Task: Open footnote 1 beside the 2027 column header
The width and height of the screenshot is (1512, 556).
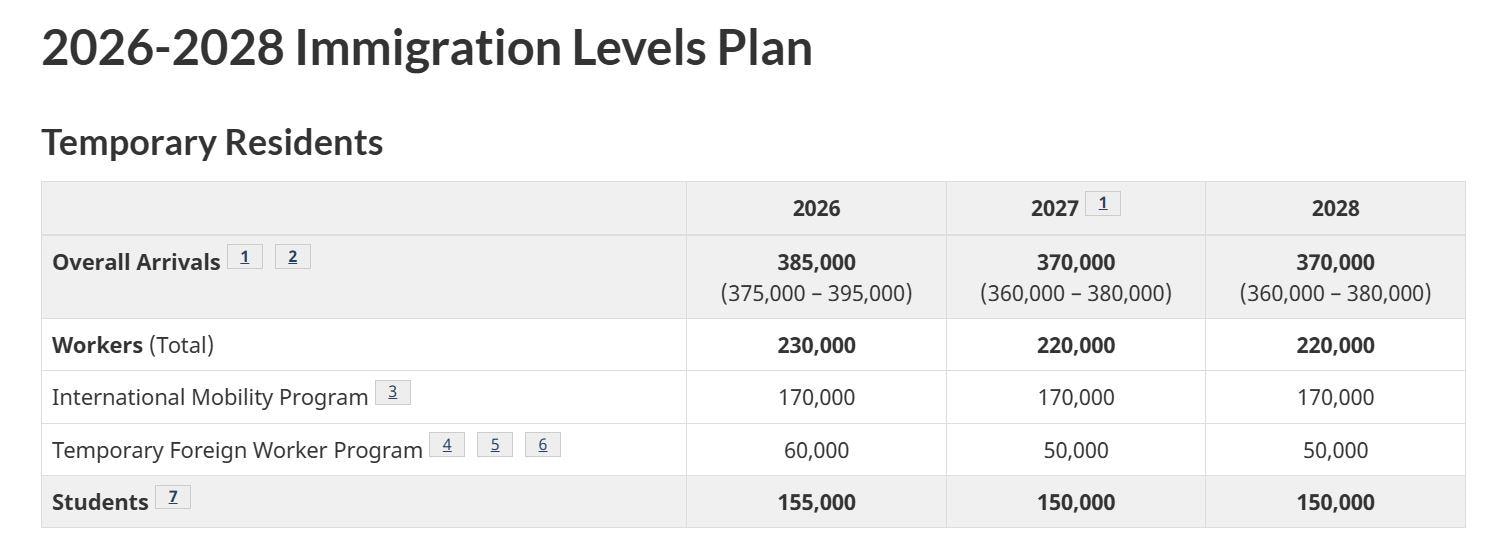Action: click(1102, 203)
